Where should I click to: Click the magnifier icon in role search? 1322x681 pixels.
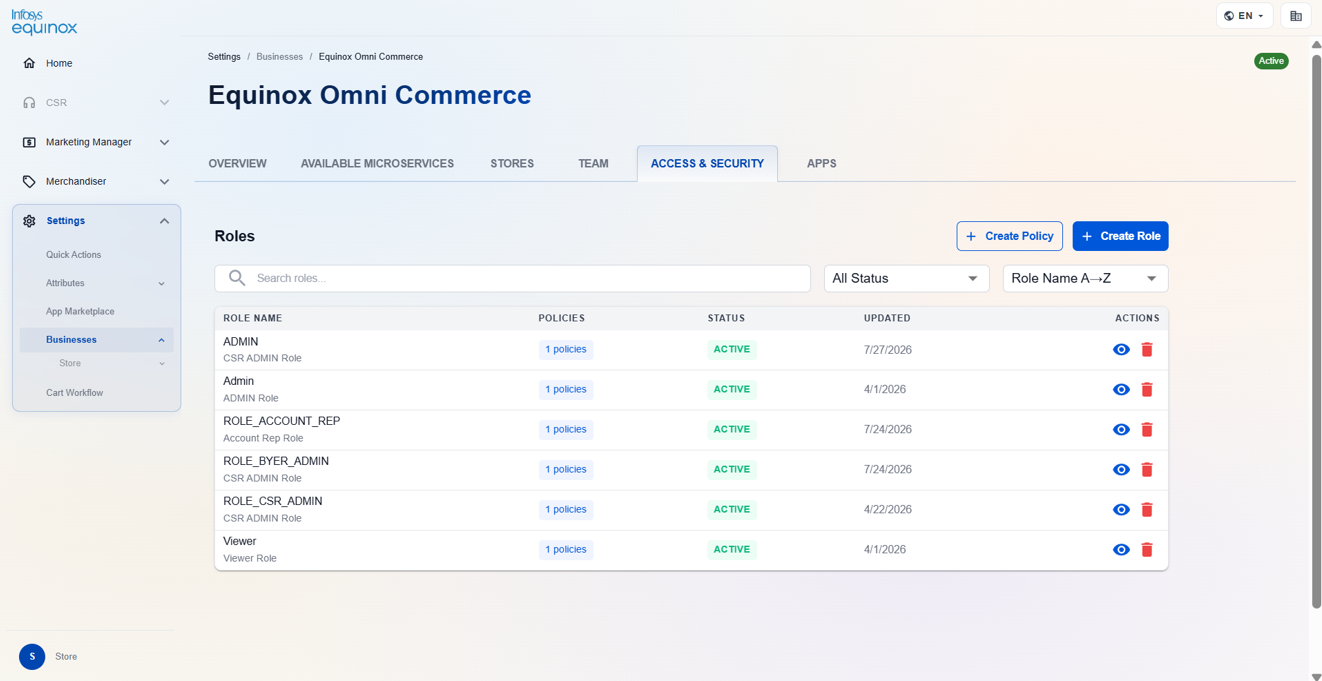tap(237, 278)
